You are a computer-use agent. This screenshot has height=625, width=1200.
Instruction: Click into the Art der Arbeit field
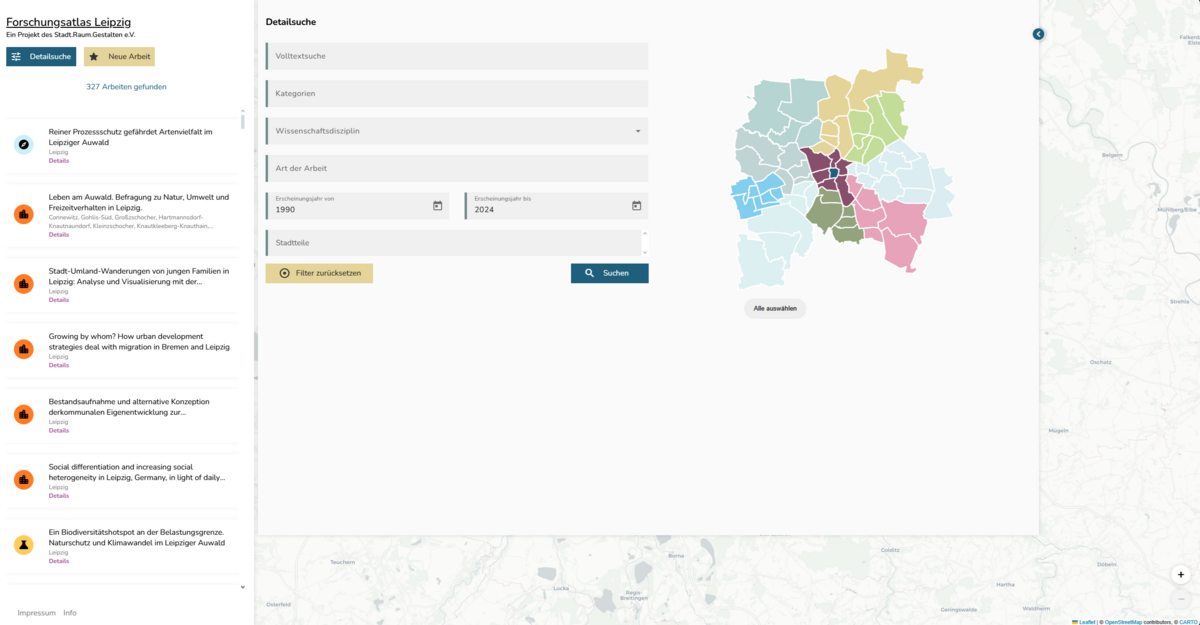pos(457,168)
